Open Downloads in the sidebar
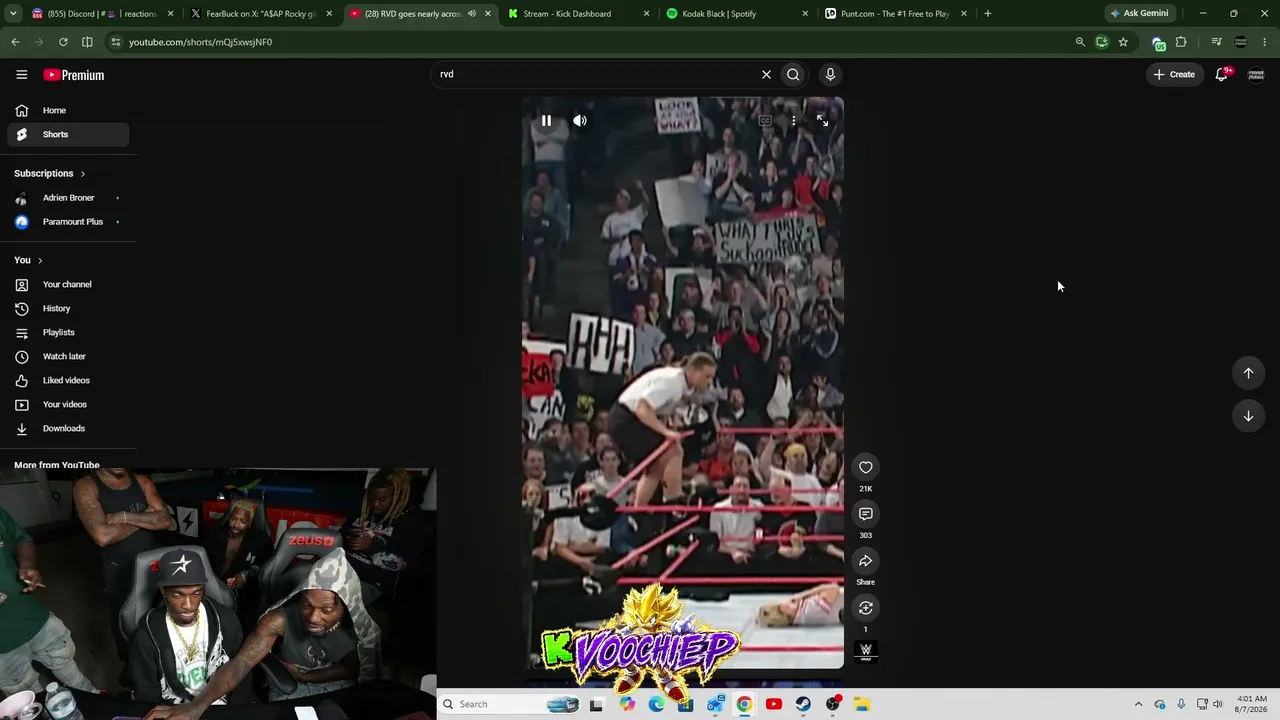 pos(68,429)
